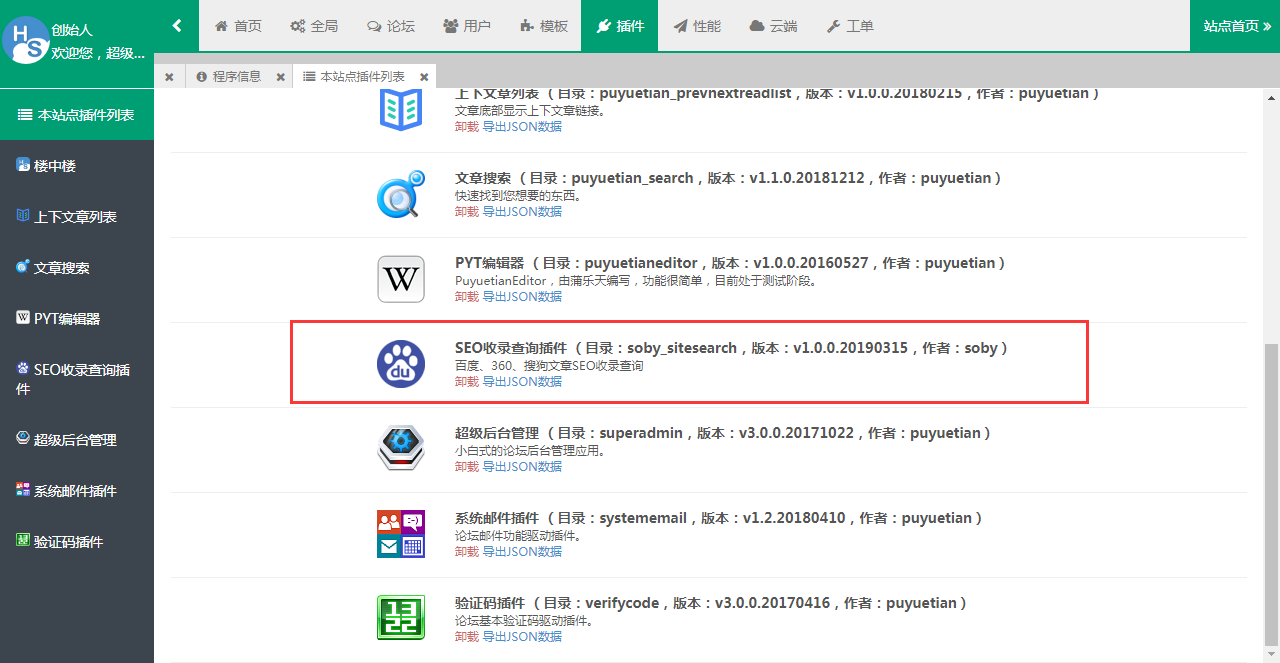Open 楼中楼 in the sidebar
This screenshot has width=1280, height=663.
[77, 166]
